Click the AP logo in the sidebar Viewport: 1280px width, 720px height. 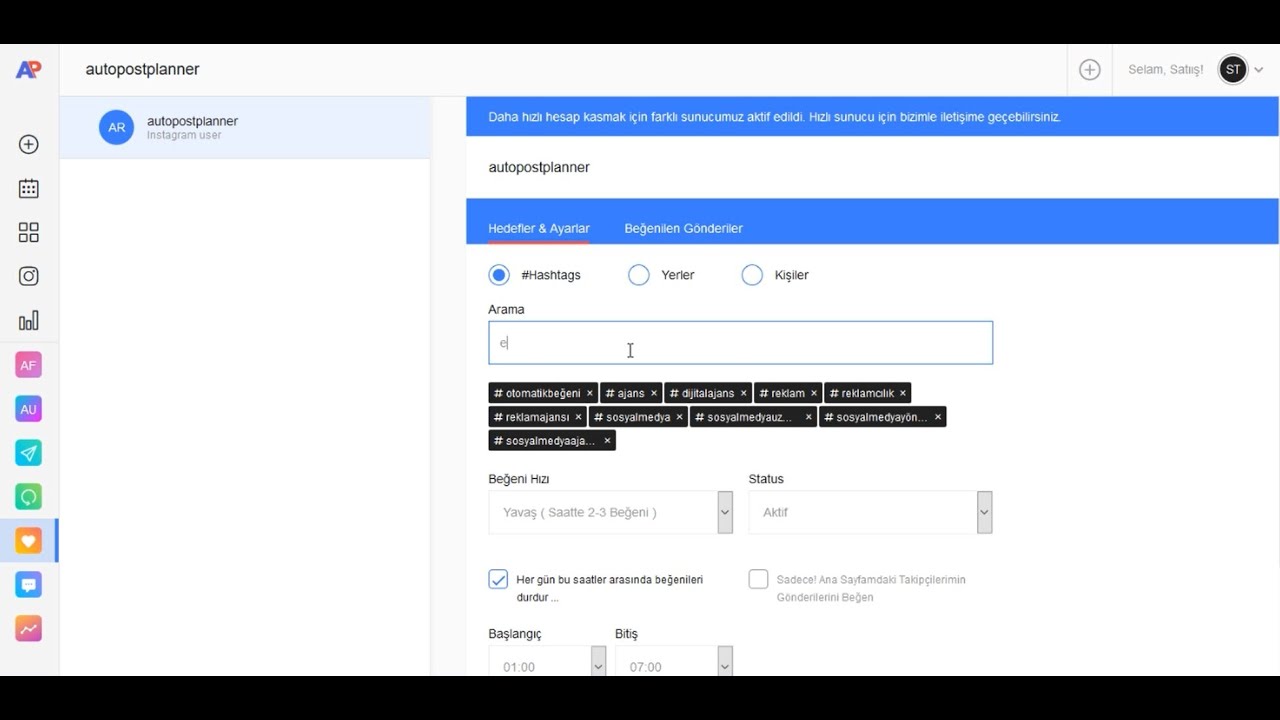[x=28, y=69]
